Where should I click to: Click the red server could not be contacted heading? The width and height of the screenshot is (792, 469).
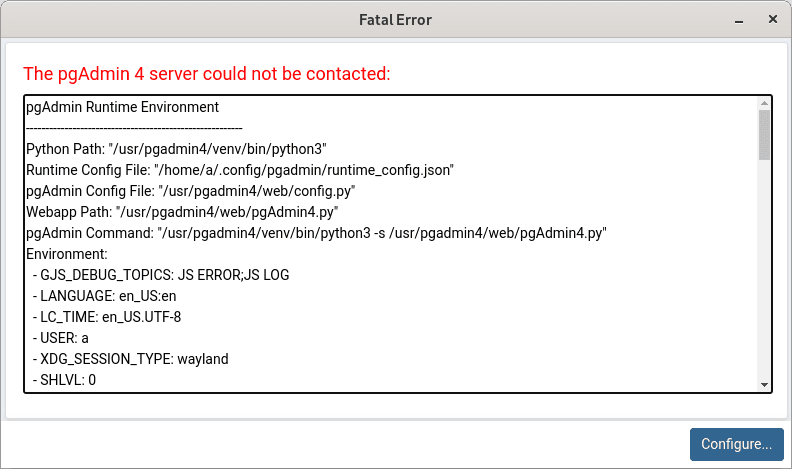(x=206, y=74)
